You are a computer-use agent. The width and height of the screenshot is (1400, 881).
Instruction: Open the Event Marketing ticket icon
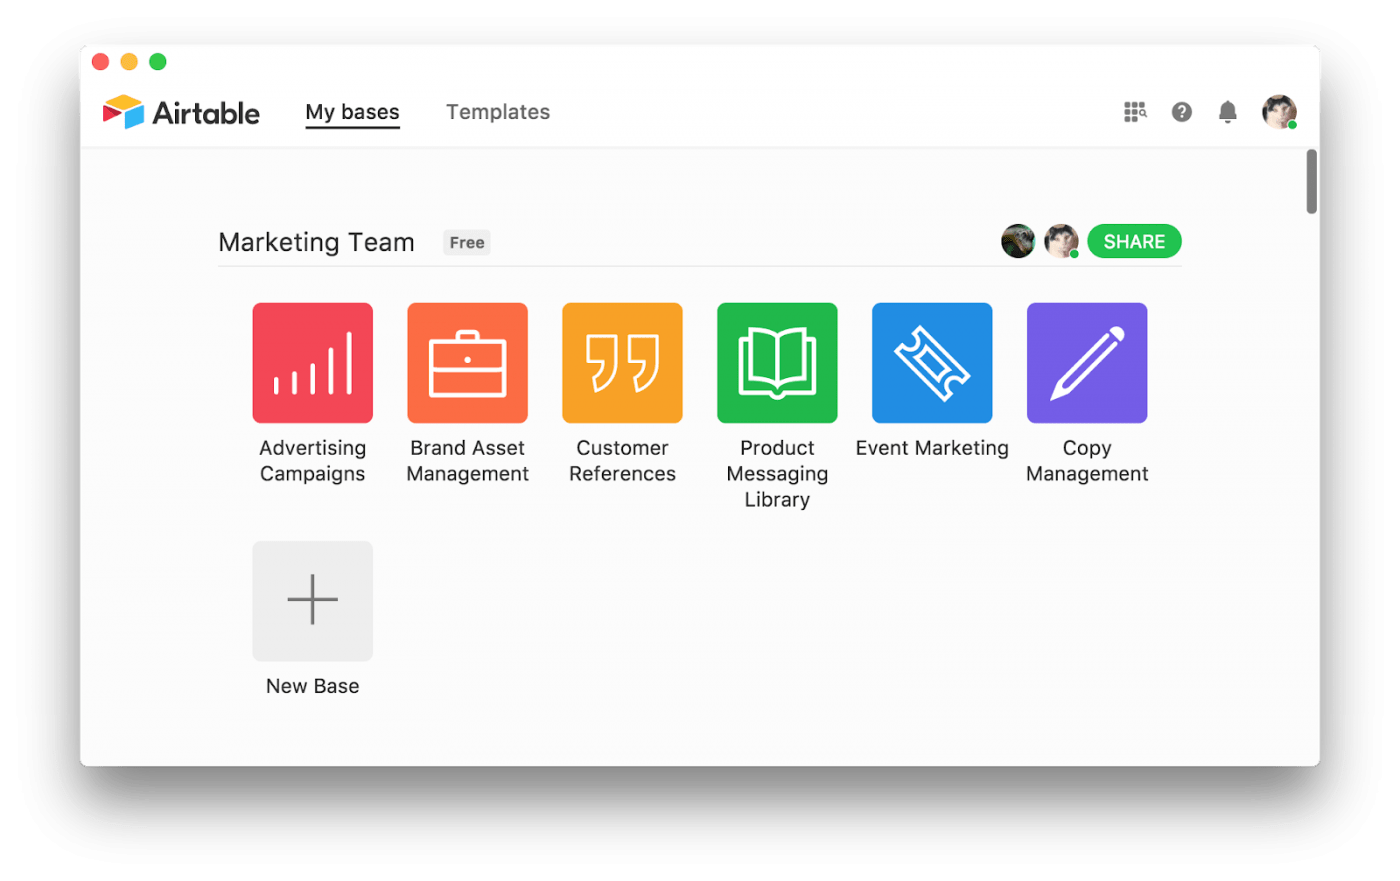(x=932, y=363)
